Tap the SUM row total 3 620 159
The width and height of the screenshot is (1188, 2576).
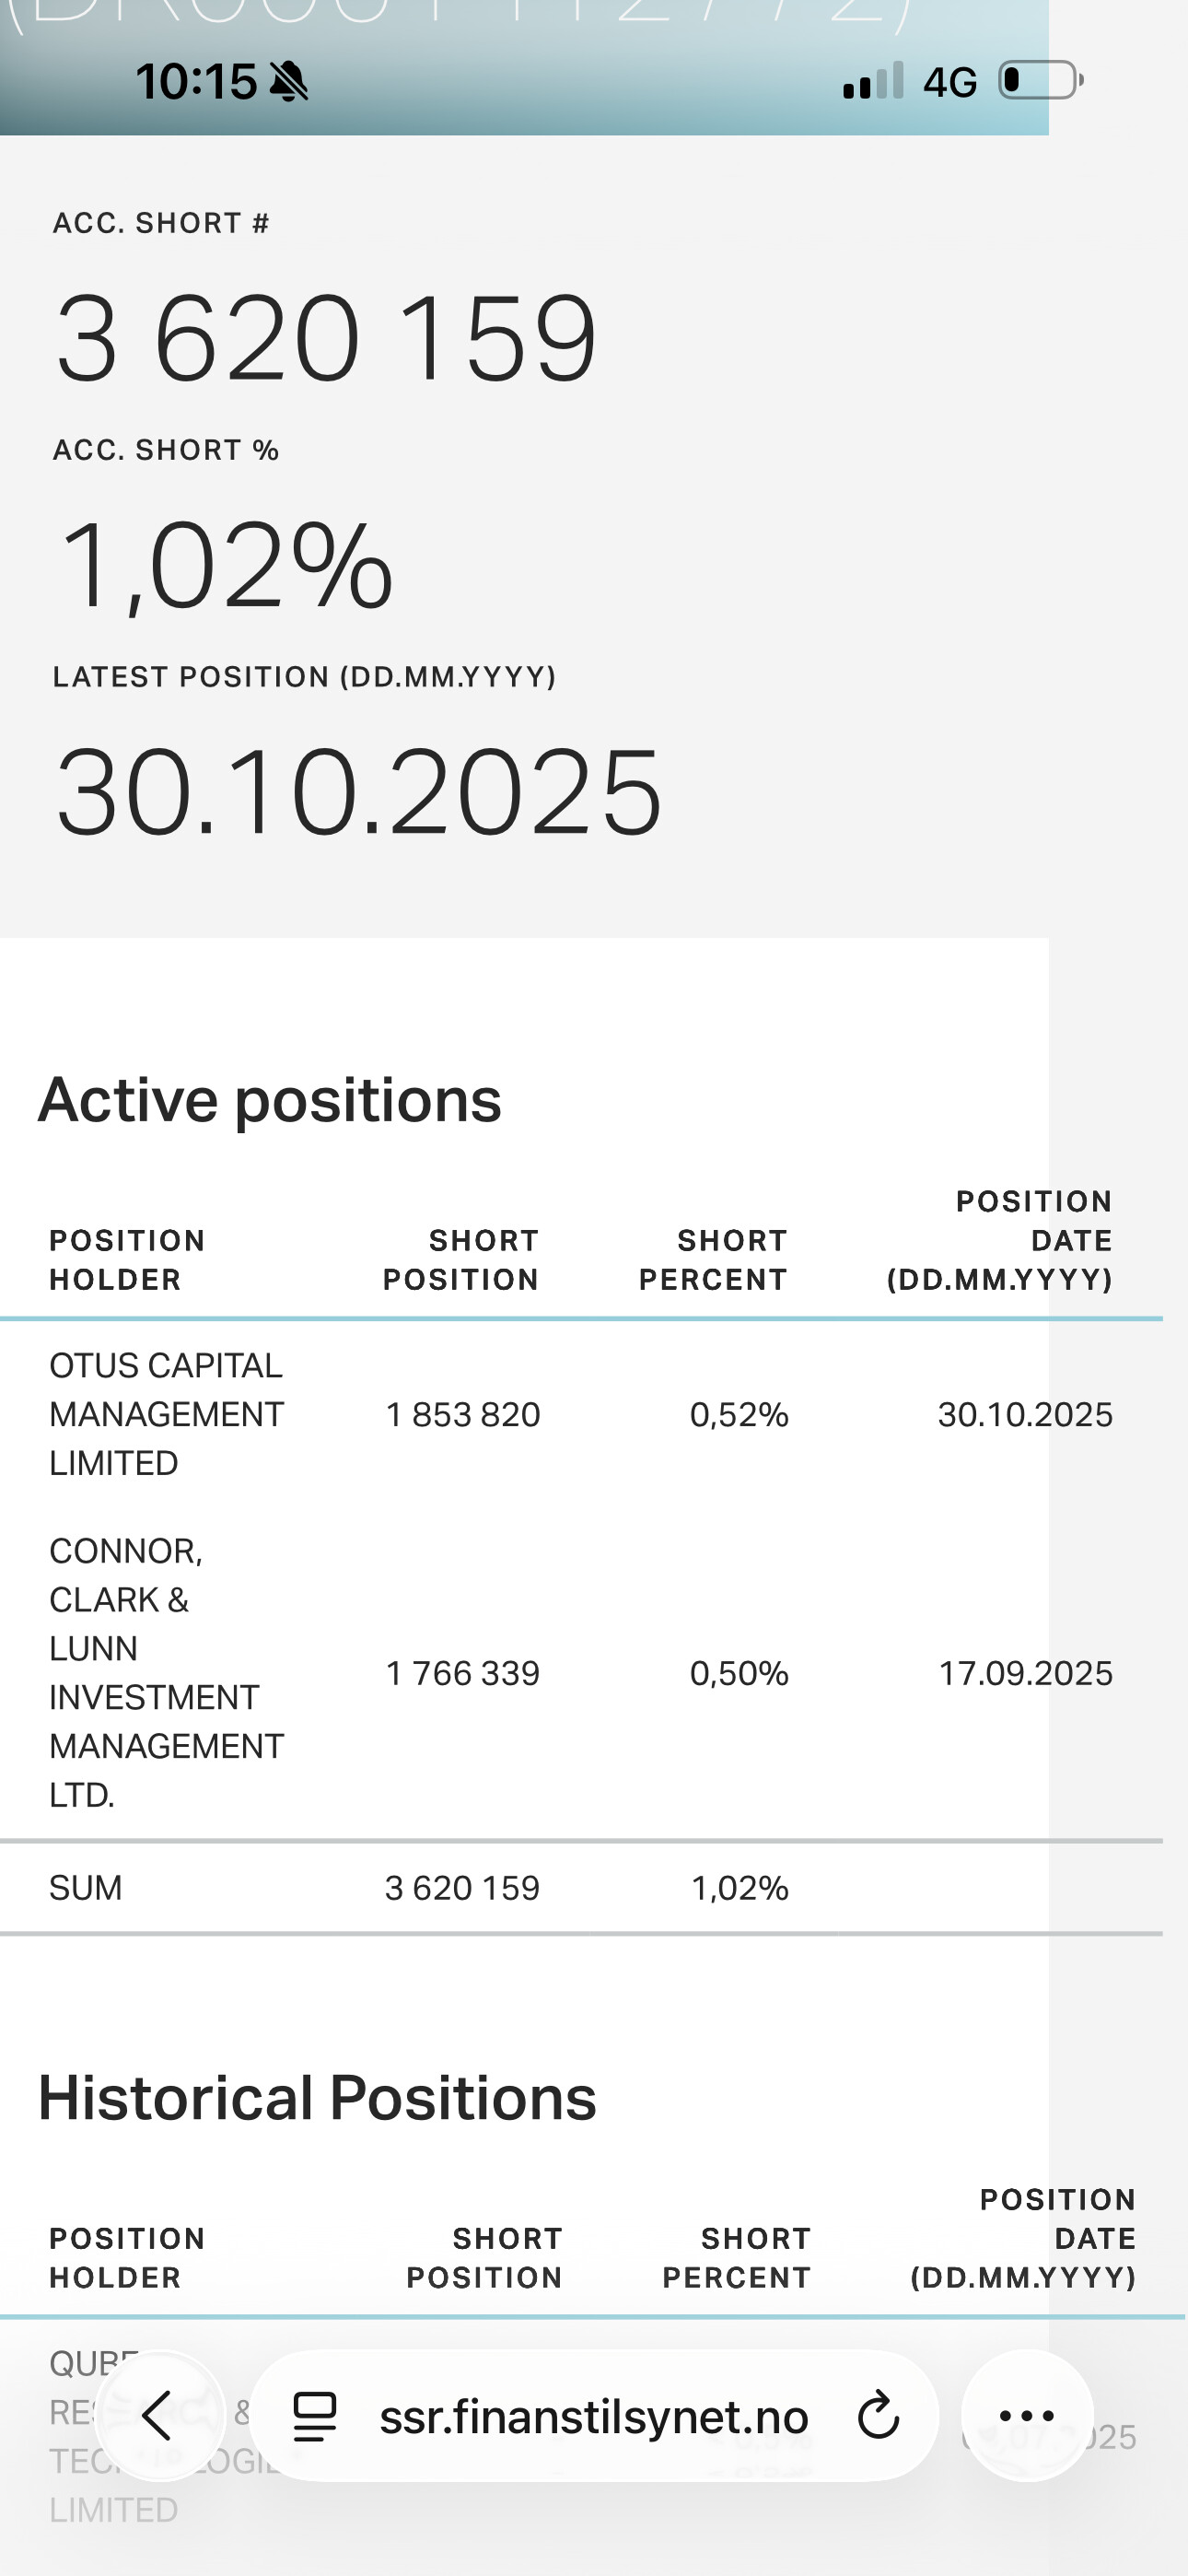click(x=462, y=1888)
